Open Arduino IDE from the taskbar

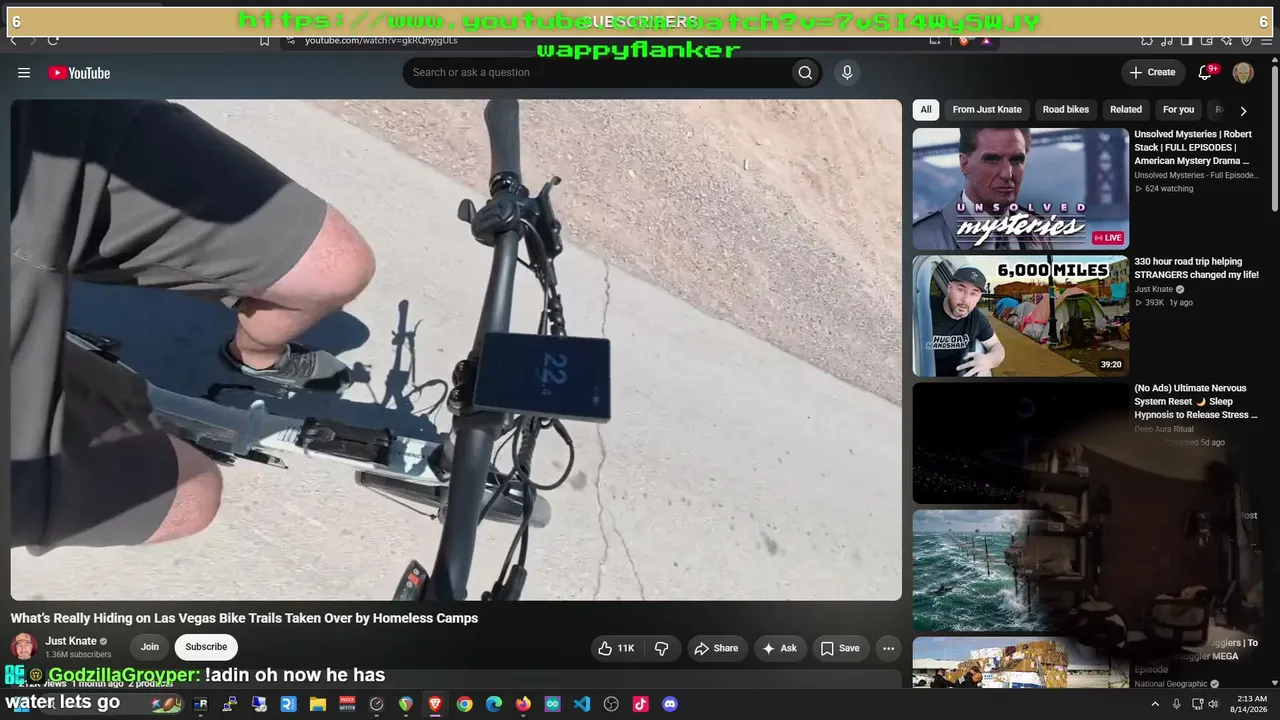coord(553,704)
